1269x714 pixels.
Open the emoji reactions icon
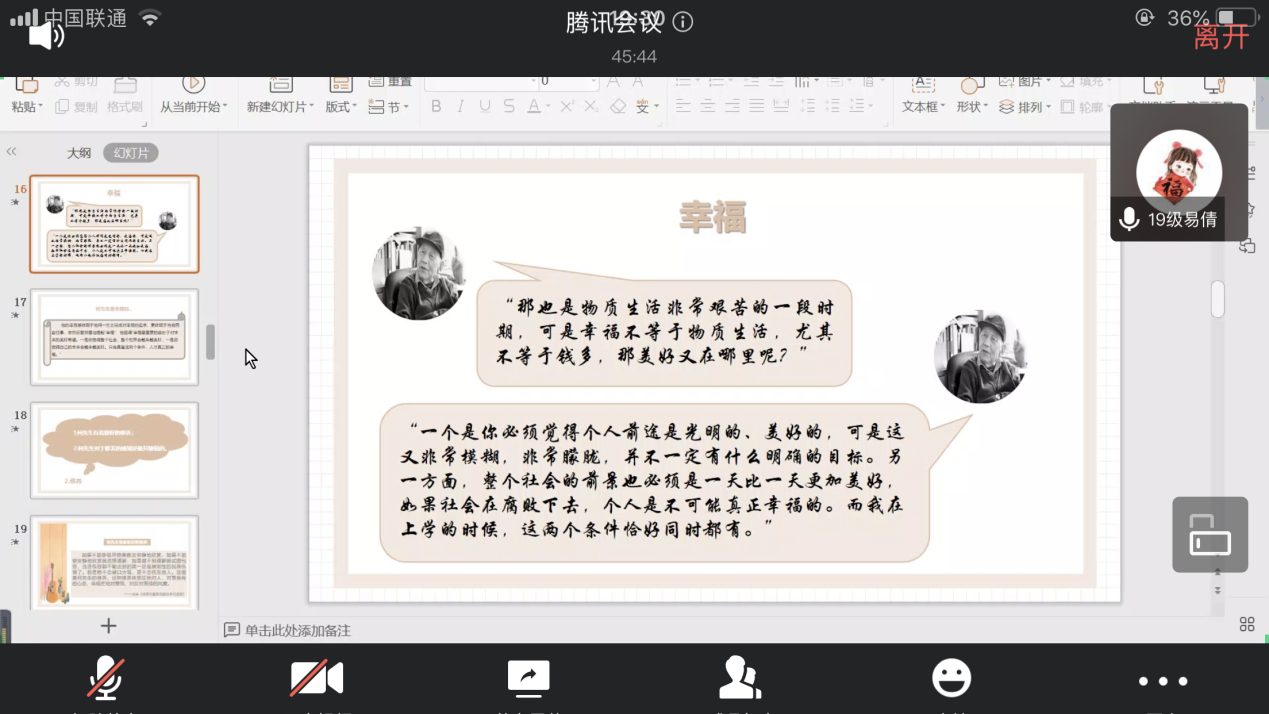(951, 679)
